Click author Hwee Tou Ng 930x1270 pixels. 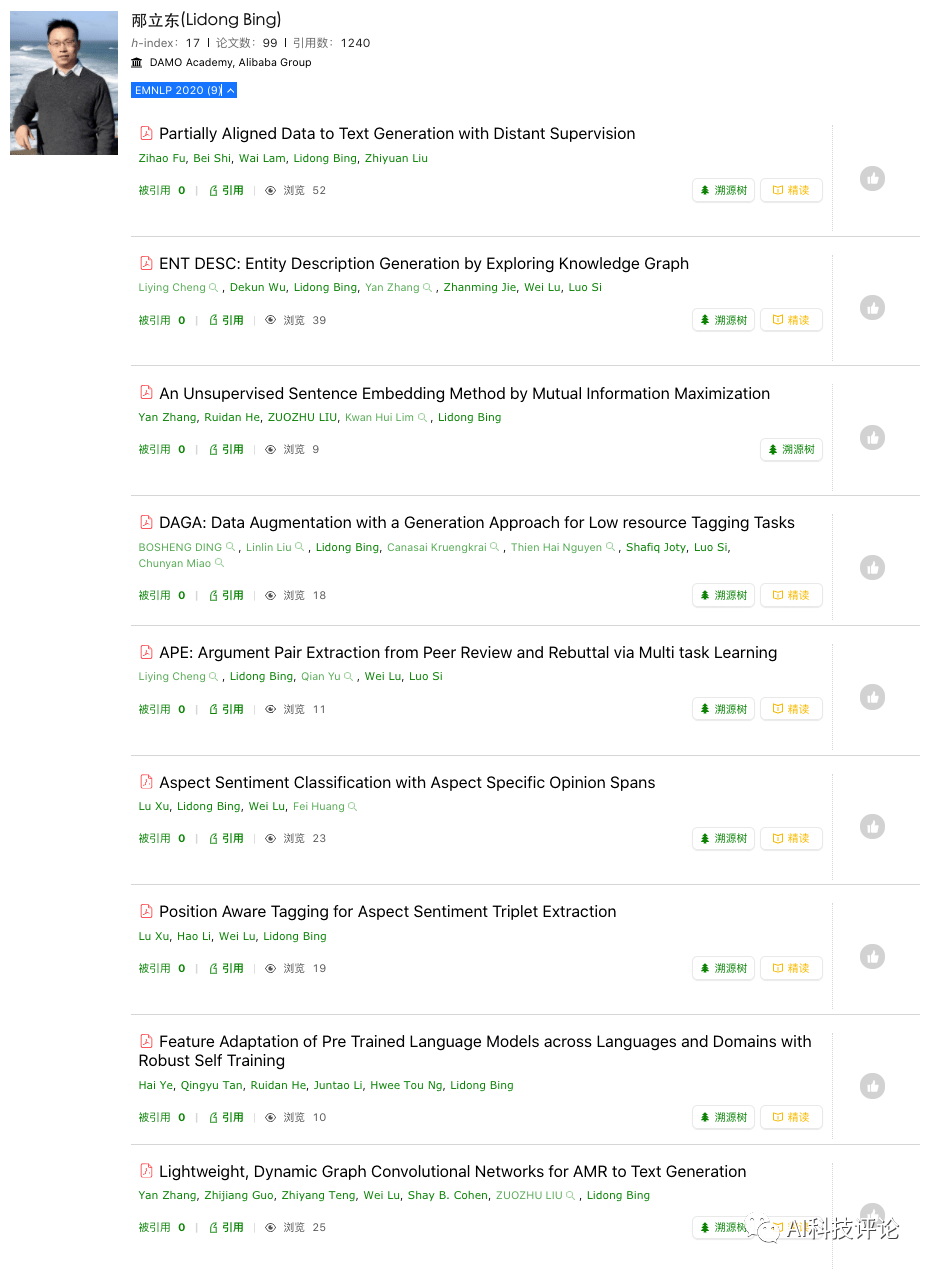406,1085
